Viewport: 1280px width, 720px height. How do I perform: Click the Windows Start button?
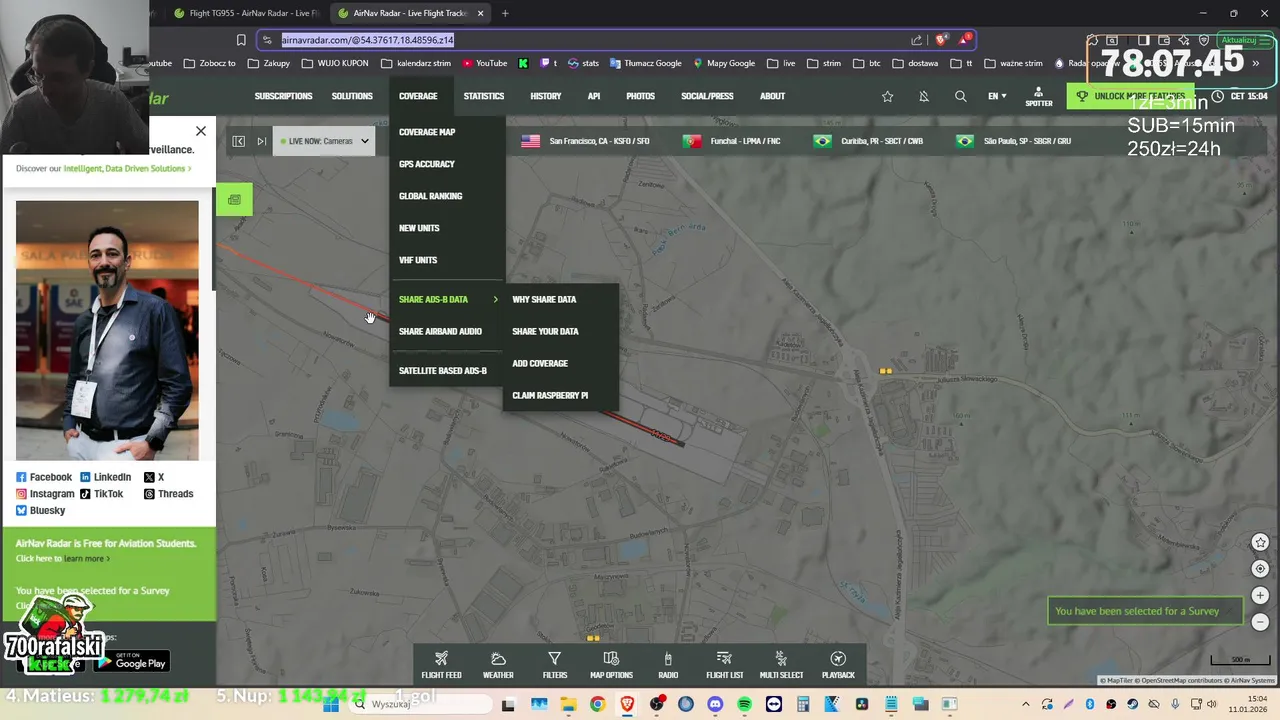click(x=331, y=704)
